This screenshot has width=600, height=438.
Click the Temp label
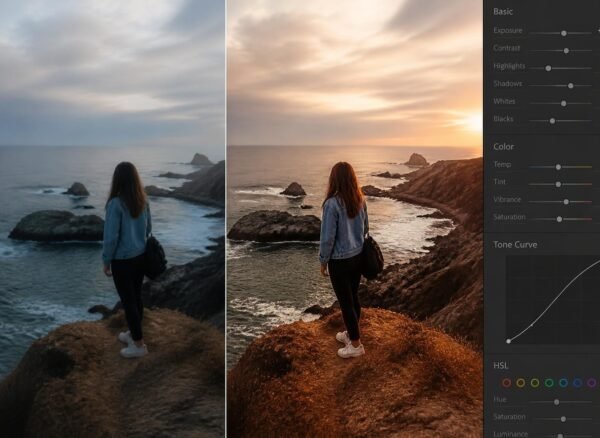click(x=502, y=164)
